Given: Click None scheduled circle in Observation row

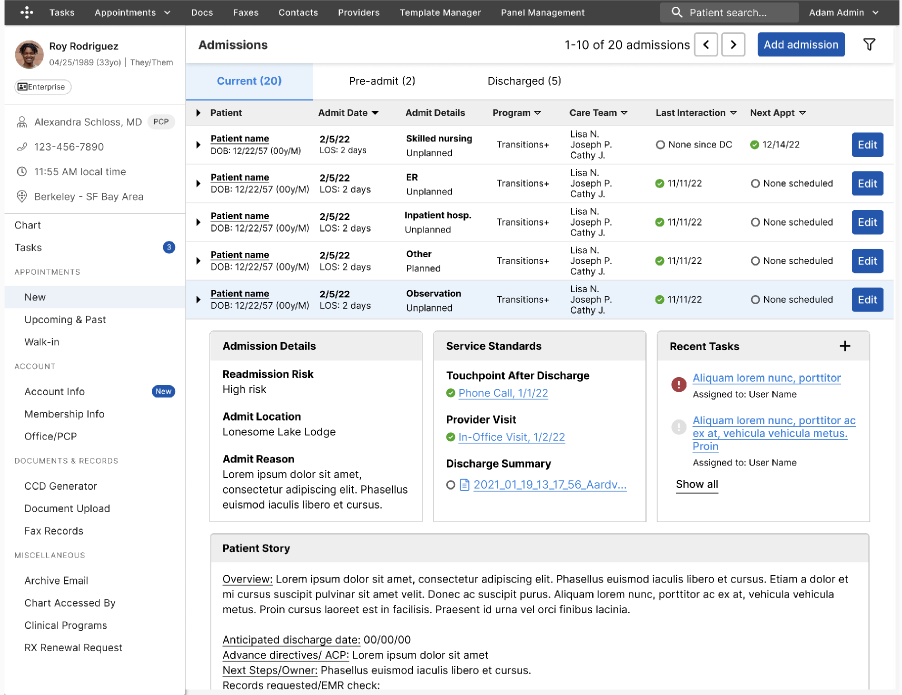Looking at the screenshot, I should click(755, 300).
